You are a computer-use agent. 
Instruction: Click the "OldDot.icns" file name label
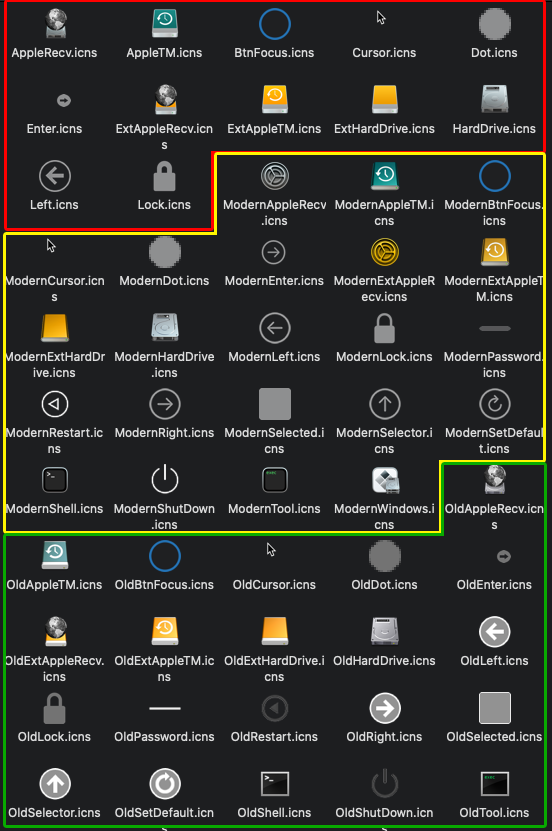(385, 585)
